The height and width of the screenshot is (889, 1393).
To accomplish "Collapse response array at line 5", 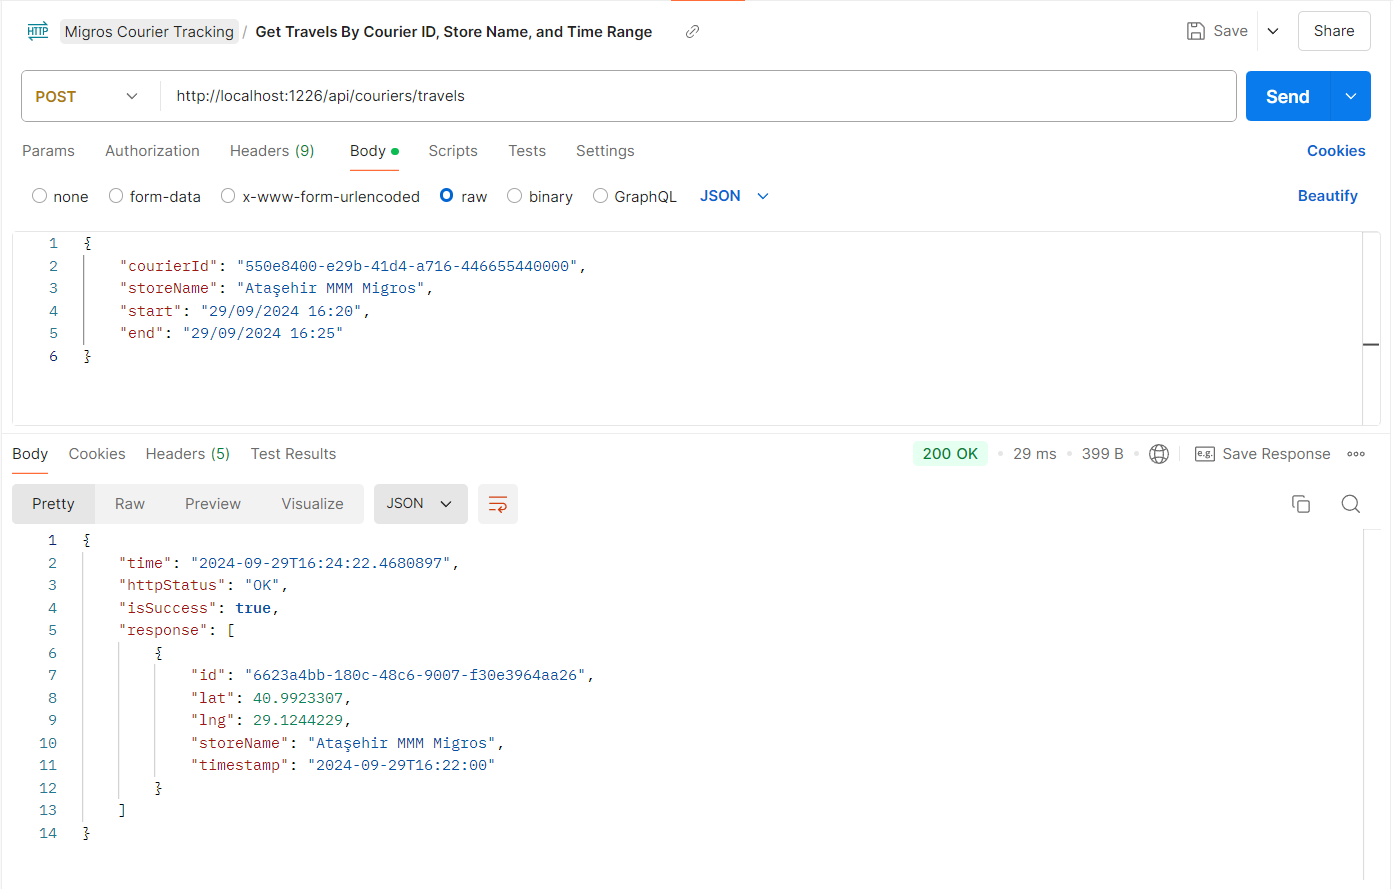I will click(231, 630).
